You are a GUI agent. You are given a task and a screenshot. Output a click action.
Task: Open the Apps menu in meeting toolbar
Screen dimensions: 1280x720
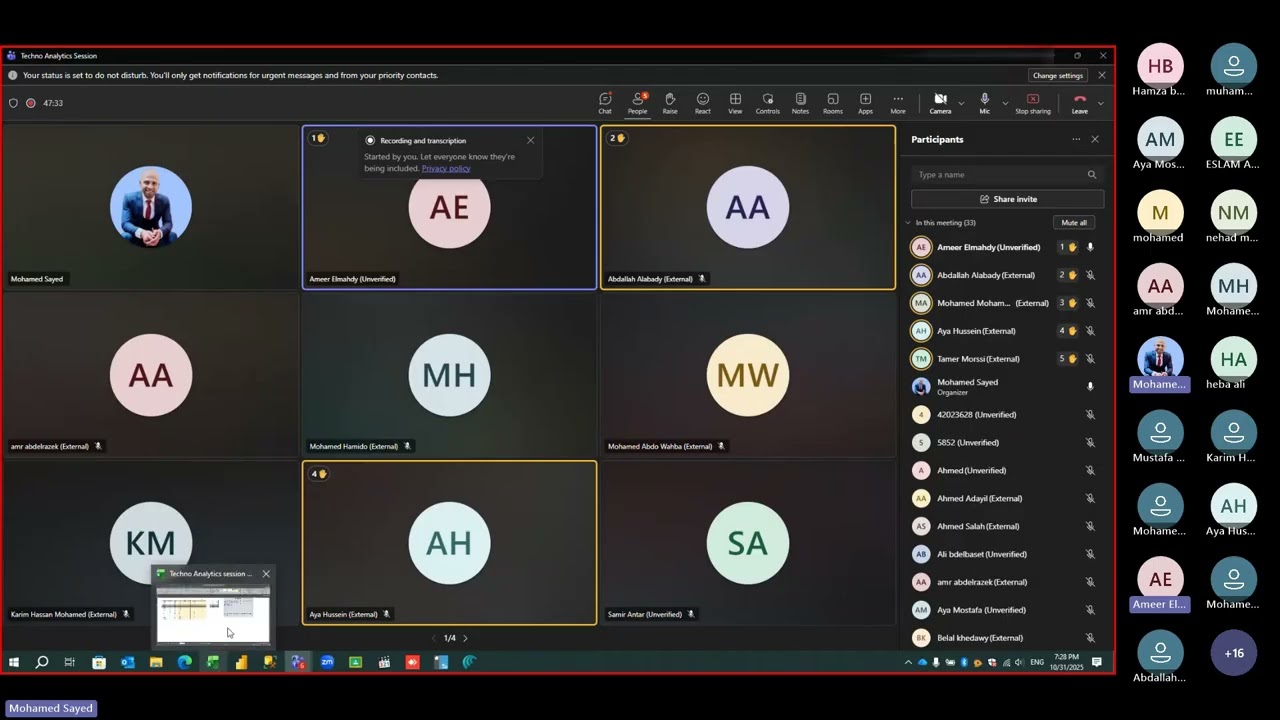[x=865, y=103]
